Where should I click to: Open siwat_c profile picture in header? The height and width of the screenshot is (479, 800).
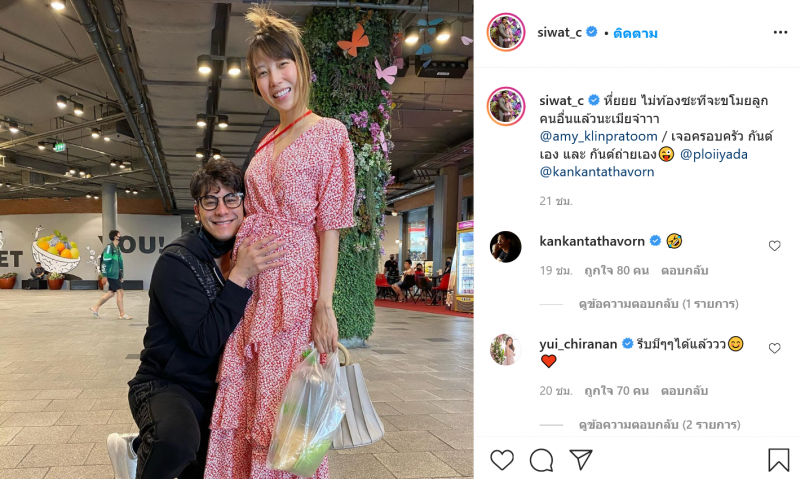(506, 32)
